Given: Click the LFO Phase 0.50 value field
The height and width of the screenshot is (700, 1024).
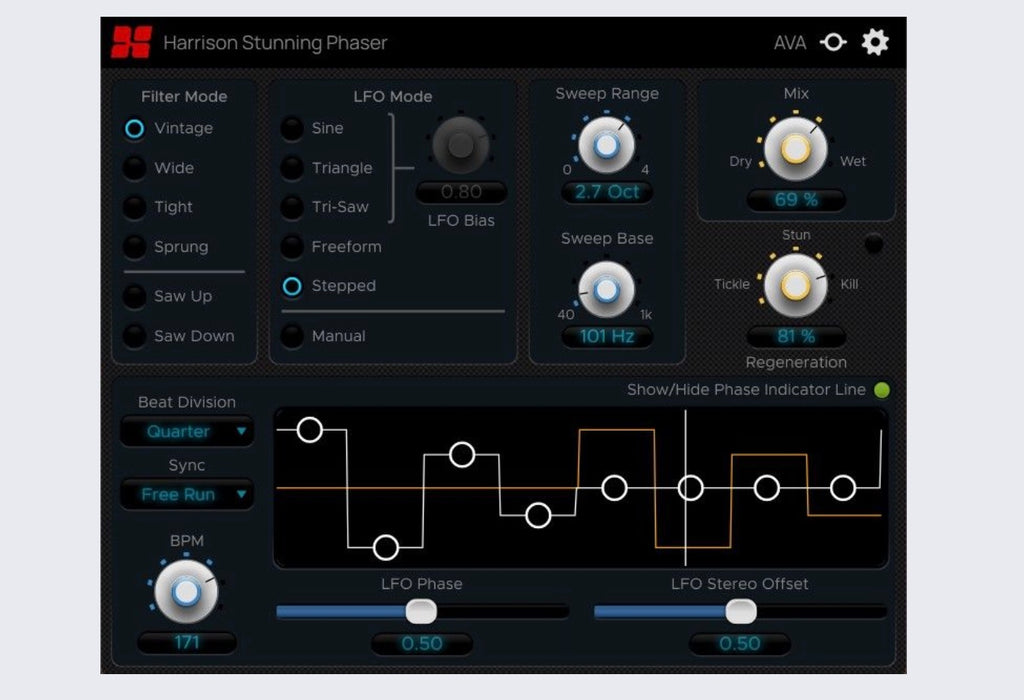Looking at the screenshot, I should tap(422, 644).
